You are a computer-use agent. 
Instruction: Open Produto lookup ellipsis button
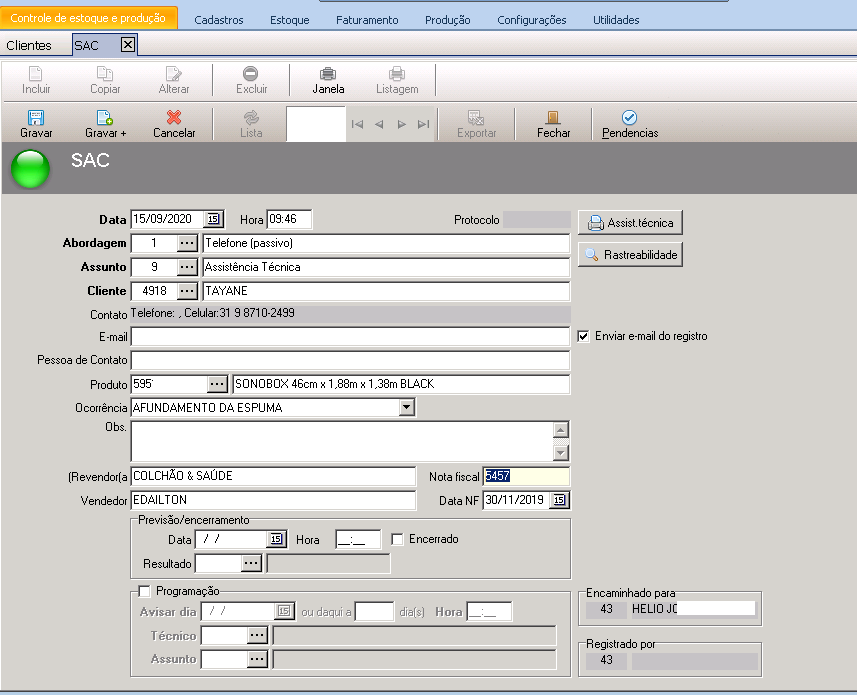point(218,385)
